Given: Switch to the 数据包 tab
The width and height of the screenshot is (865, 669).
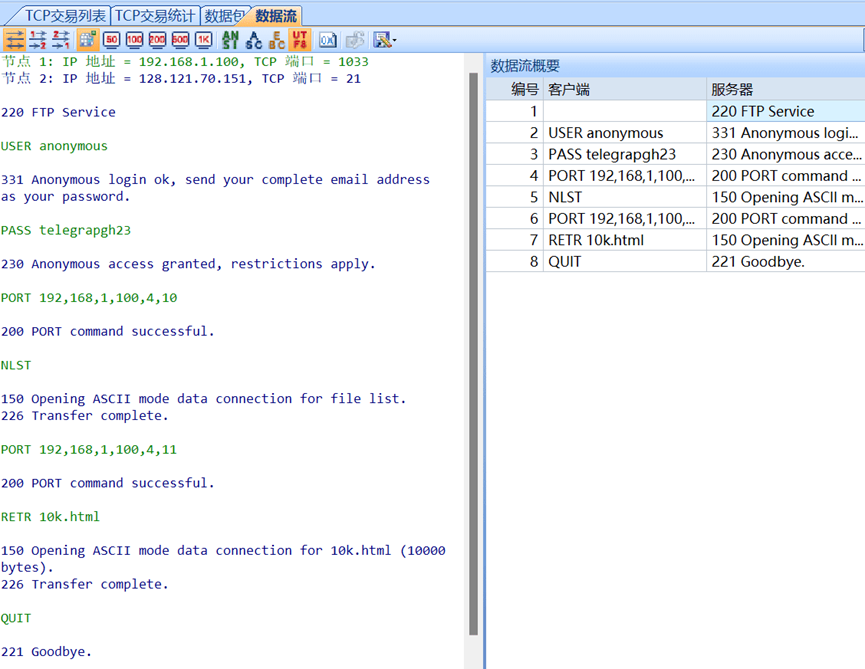Looking at the screenshot, I should (x=223, y=14).
